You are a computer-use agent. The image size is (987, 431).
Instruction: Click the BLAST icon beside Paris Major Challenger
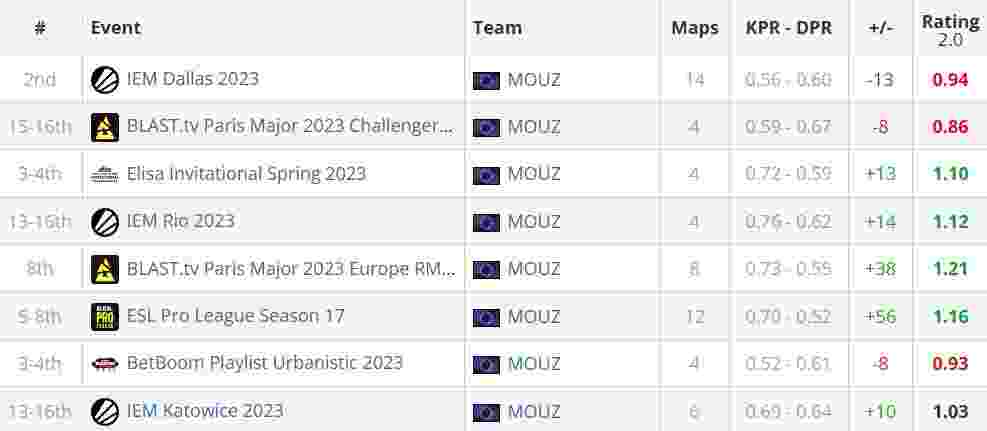click(x=104, y=127)
